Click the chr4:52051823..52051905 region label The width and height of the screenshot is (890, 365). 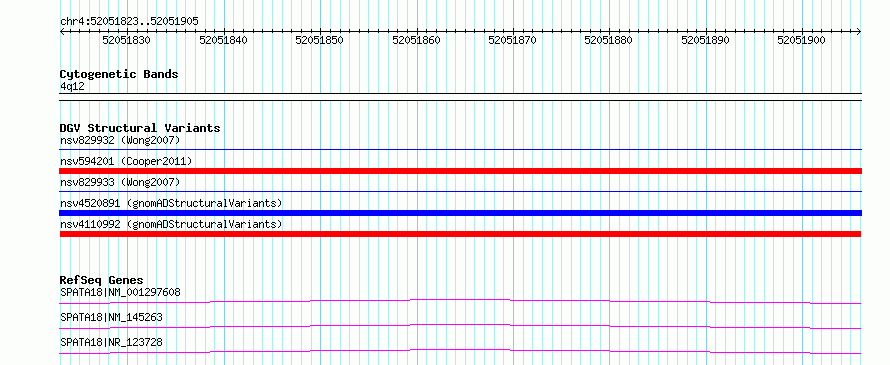[129, 21]
